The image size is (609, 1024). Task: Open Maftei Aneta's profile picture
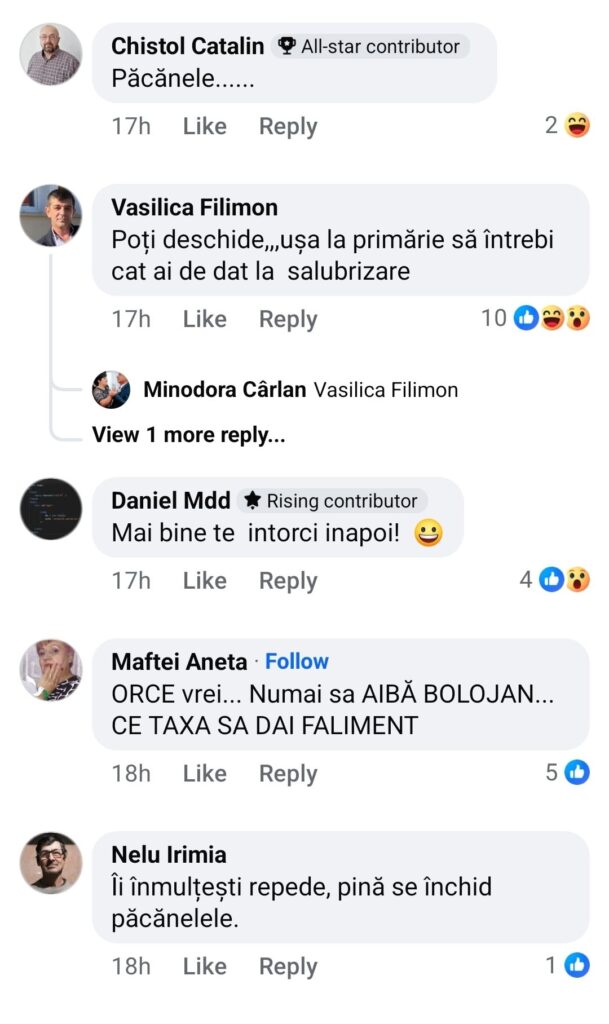[51, 670]
